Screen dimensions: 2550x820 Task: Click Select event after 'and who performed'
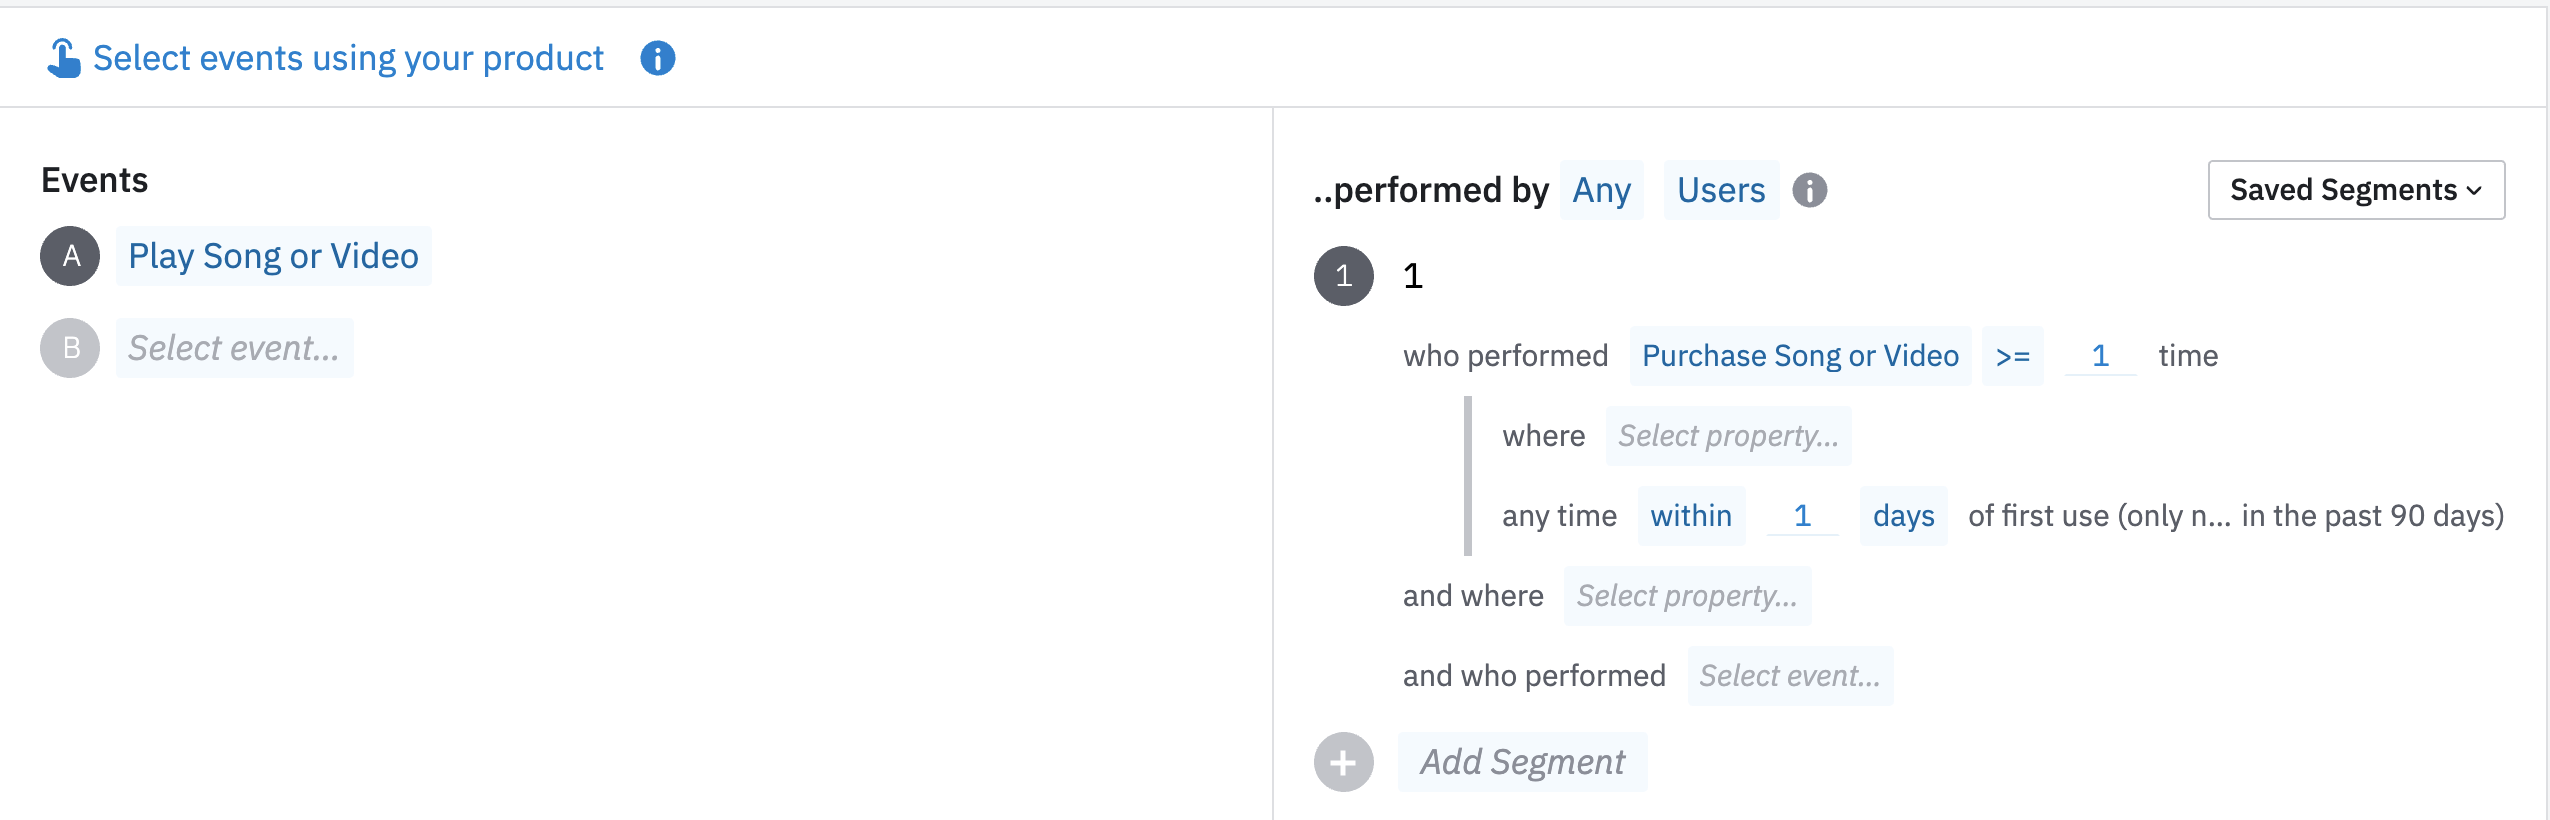[1789, 676]
